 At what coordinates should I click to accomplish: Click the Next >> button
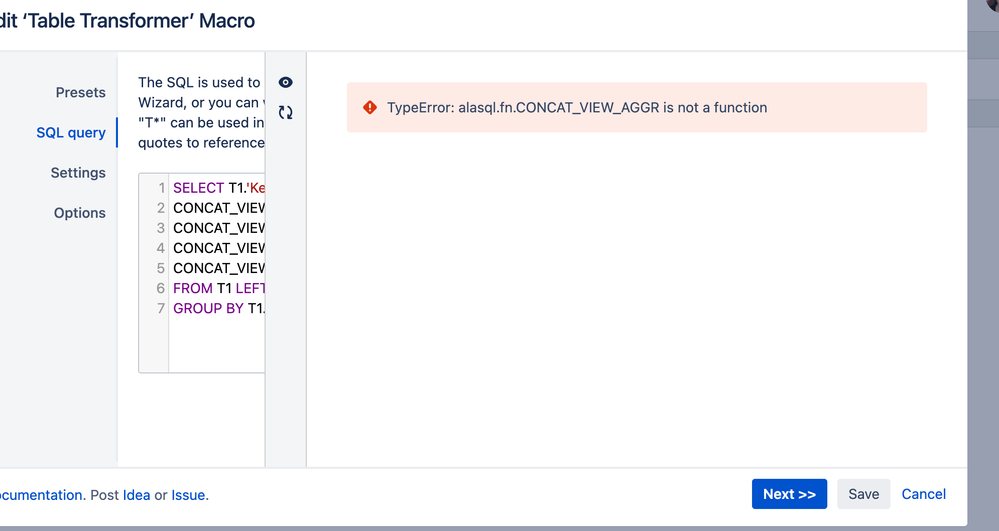tap(789, 494)
